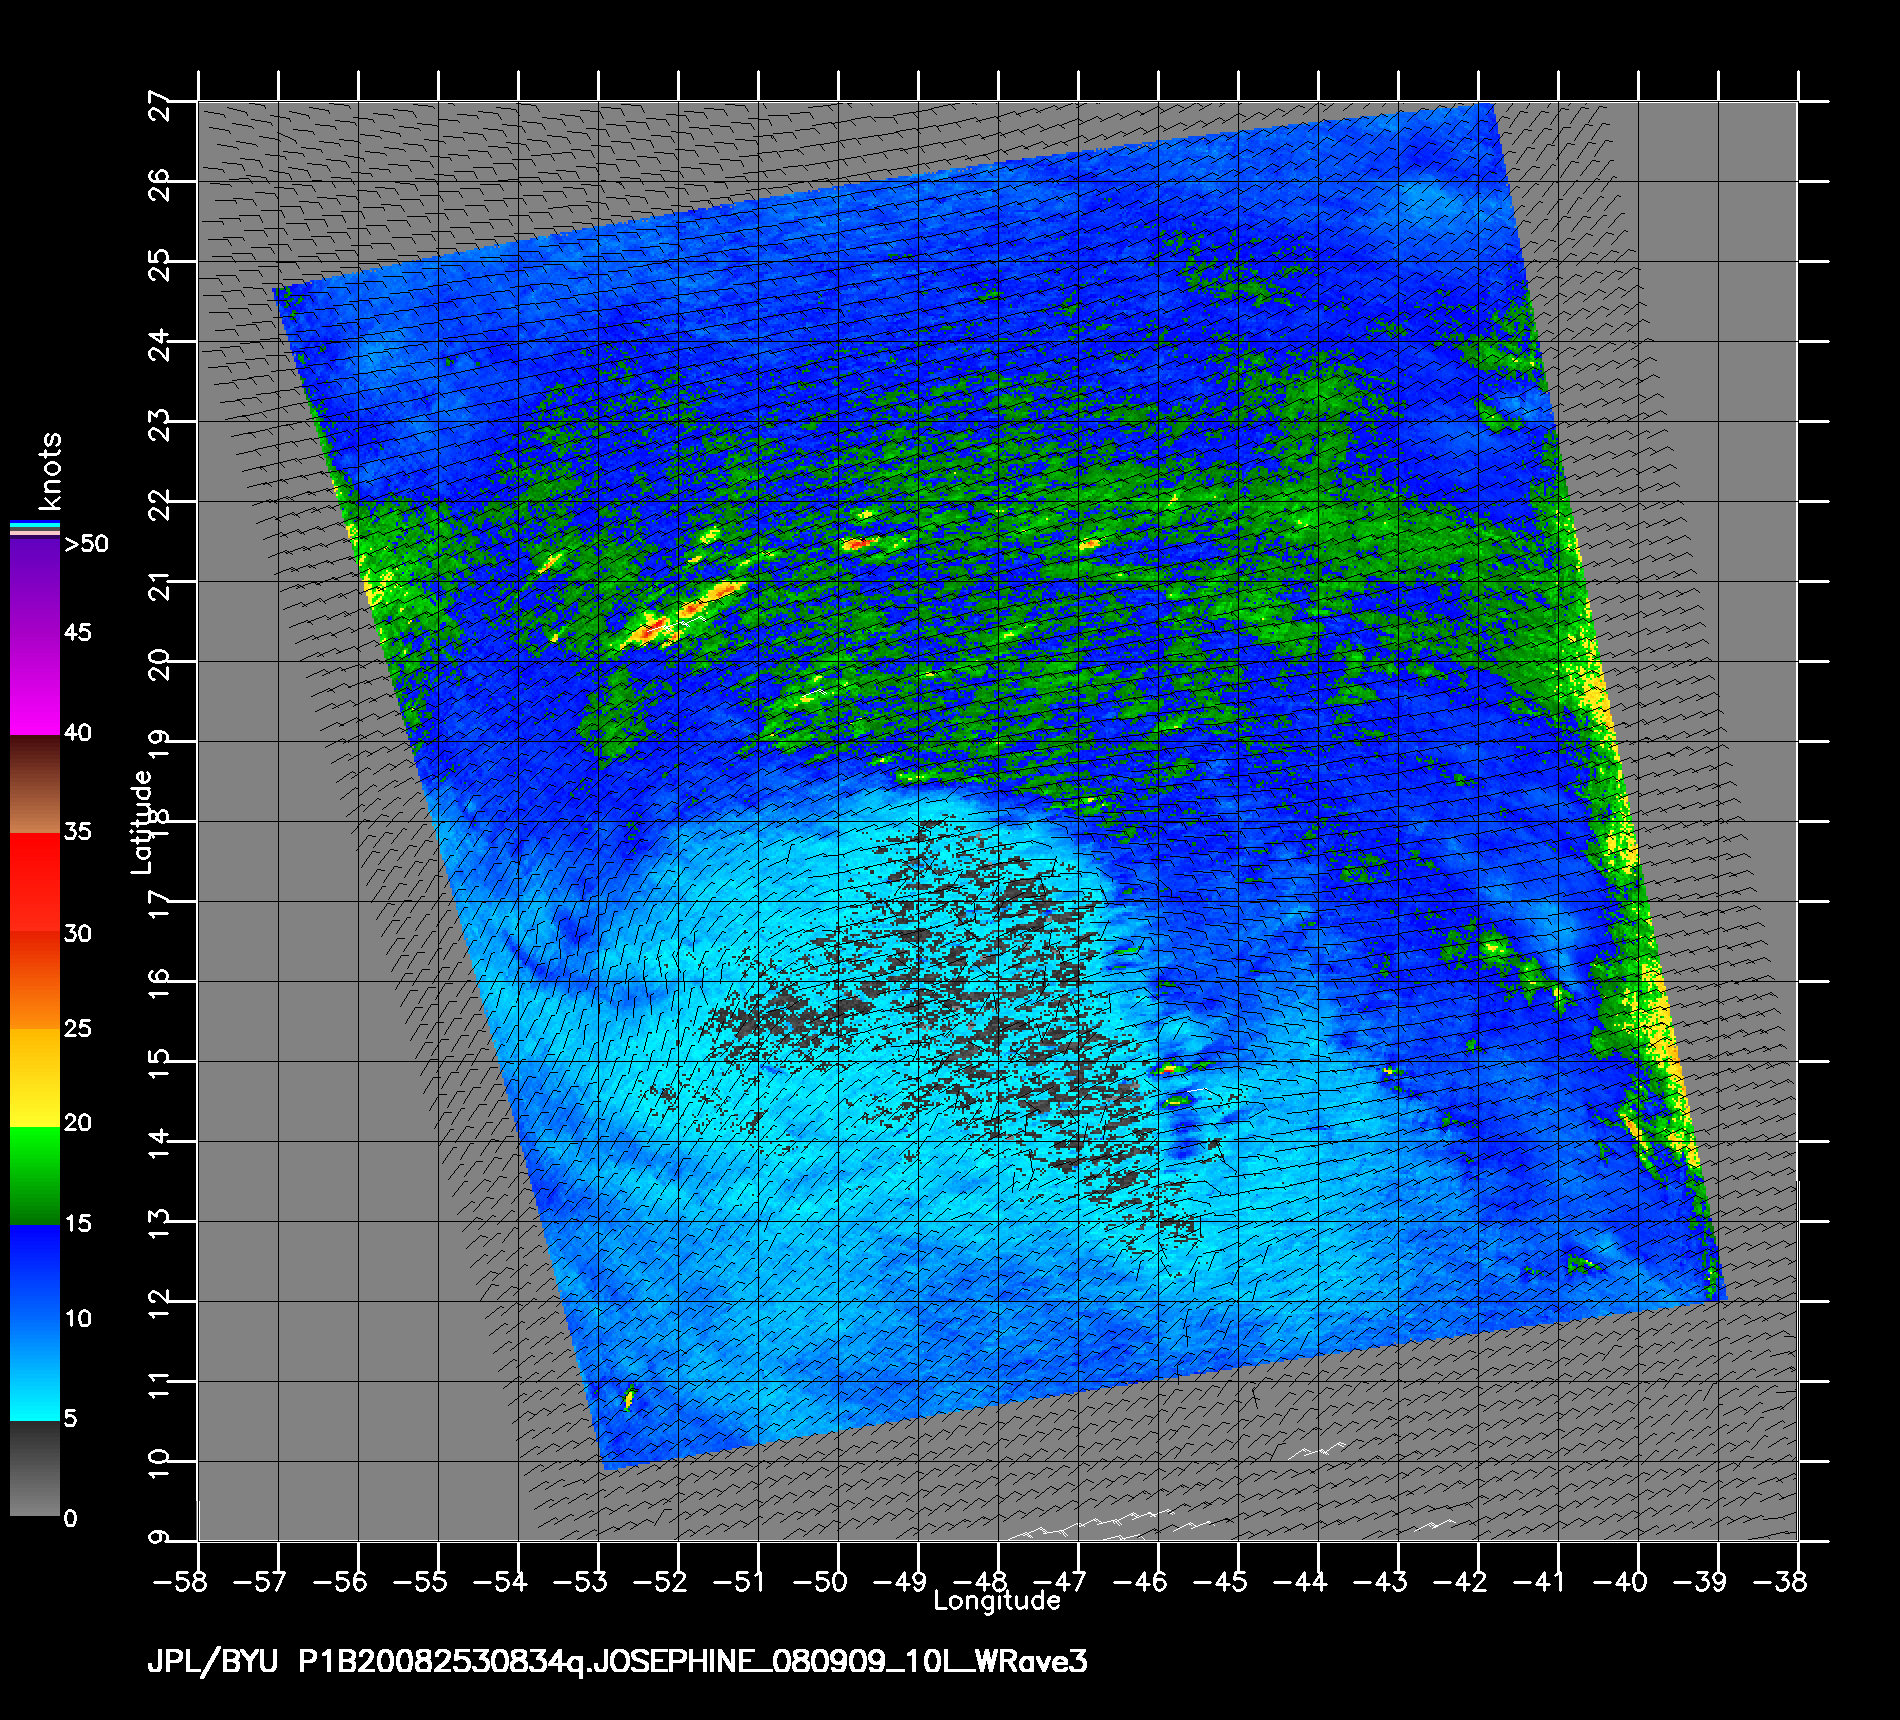Click the latitude 25 tick label
Viewport: 1900px width, 1720px height.
(x=160, y=264)
